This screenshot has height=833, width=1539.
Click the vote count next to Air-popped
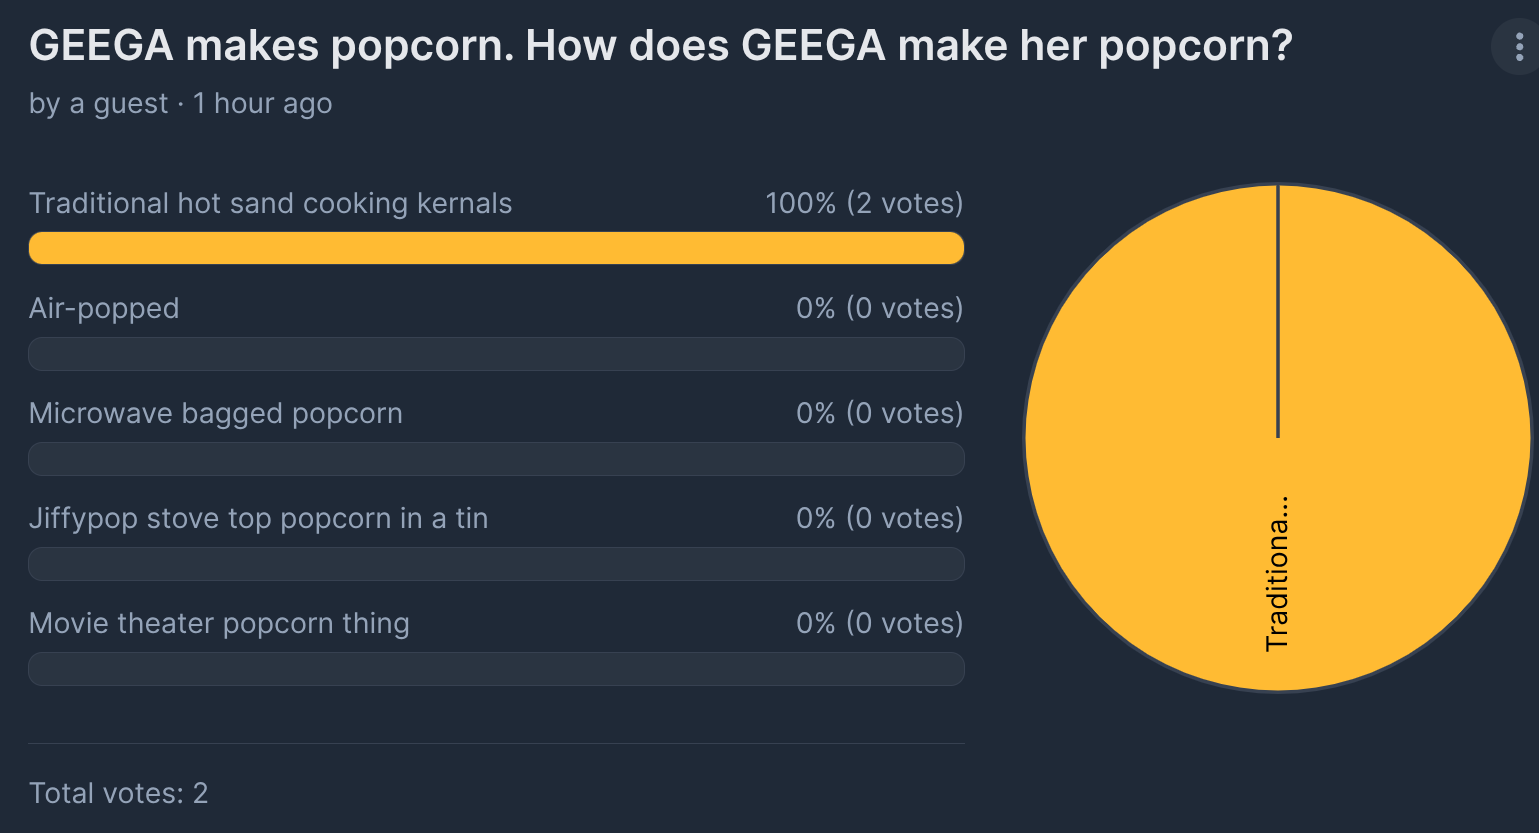click(x=879, y=308)
